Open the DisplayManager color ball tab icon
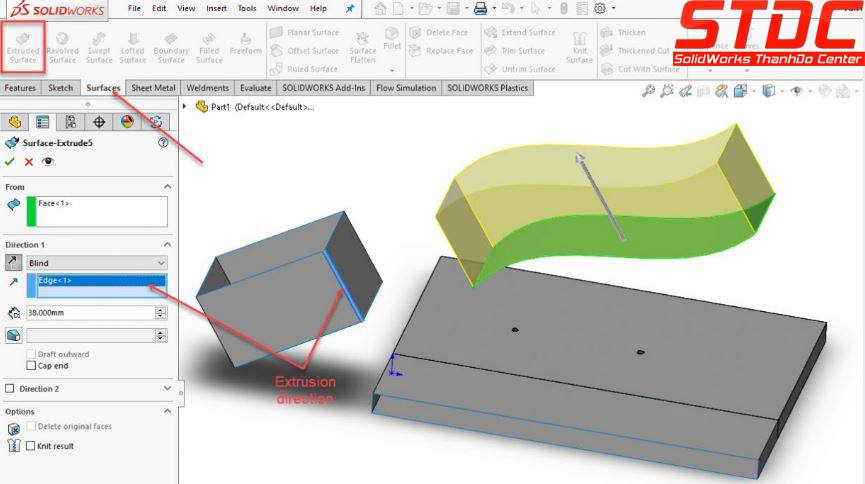 click(x=127, y=122)
